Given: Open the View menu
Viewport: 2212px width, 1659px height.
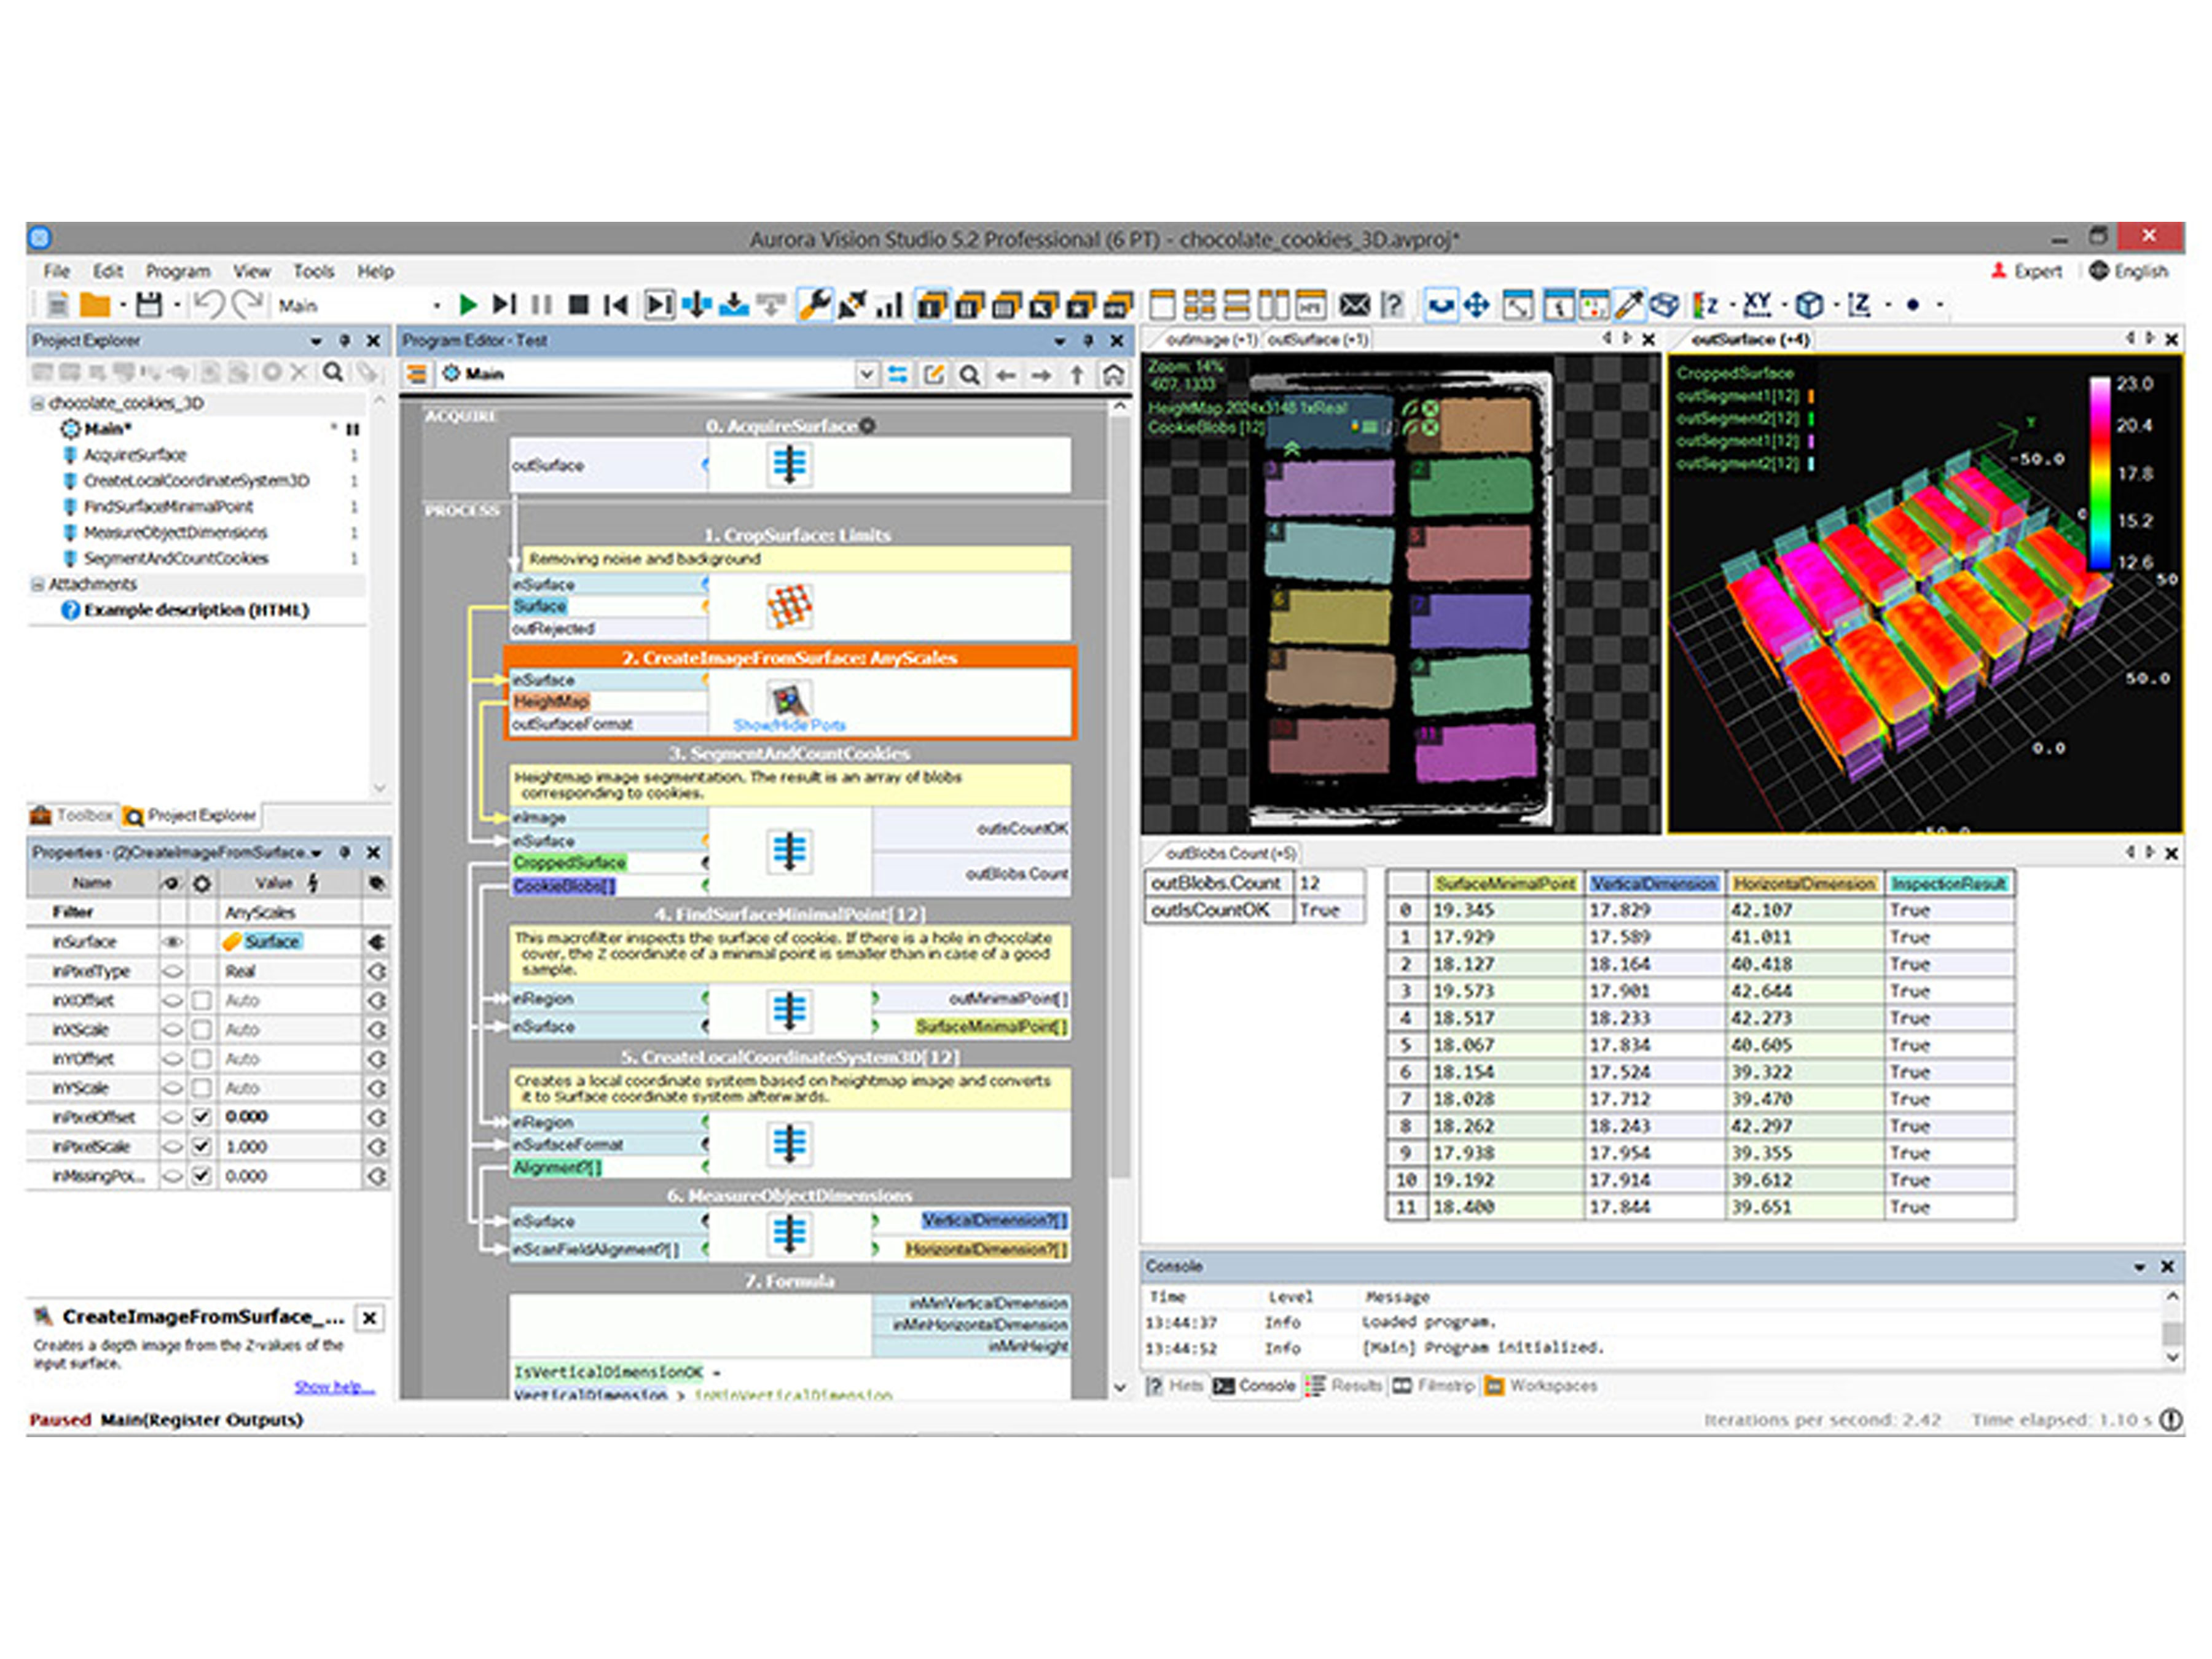Looking at the screenshot, I should (x=252, y=271).
